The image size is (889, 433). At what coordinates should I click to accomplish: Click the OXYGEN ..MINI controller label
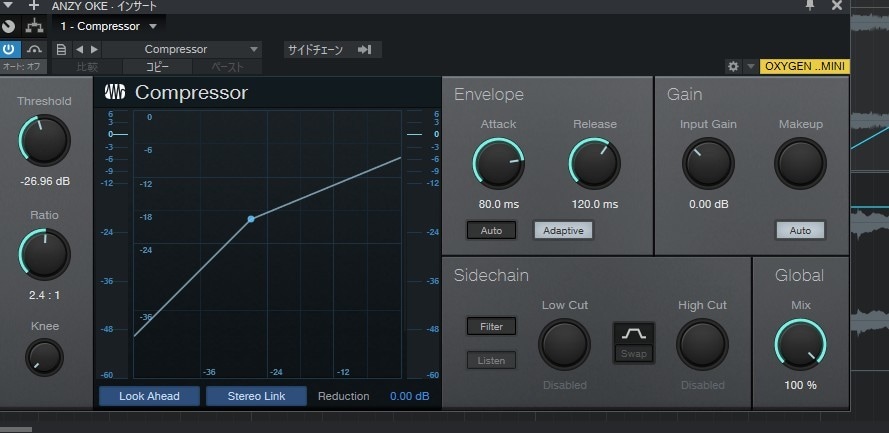click(x=805, y=66)
